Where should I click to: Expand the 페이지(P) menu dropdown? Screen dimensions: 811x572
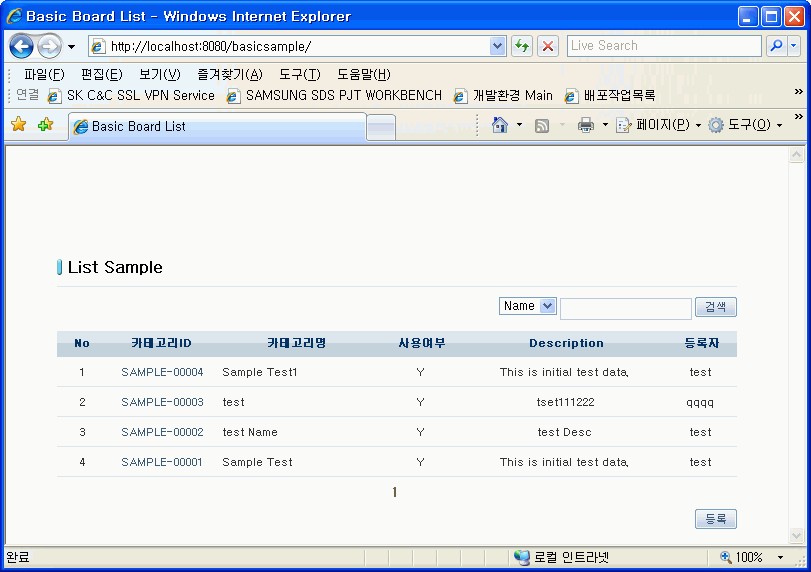coord(698,125)
